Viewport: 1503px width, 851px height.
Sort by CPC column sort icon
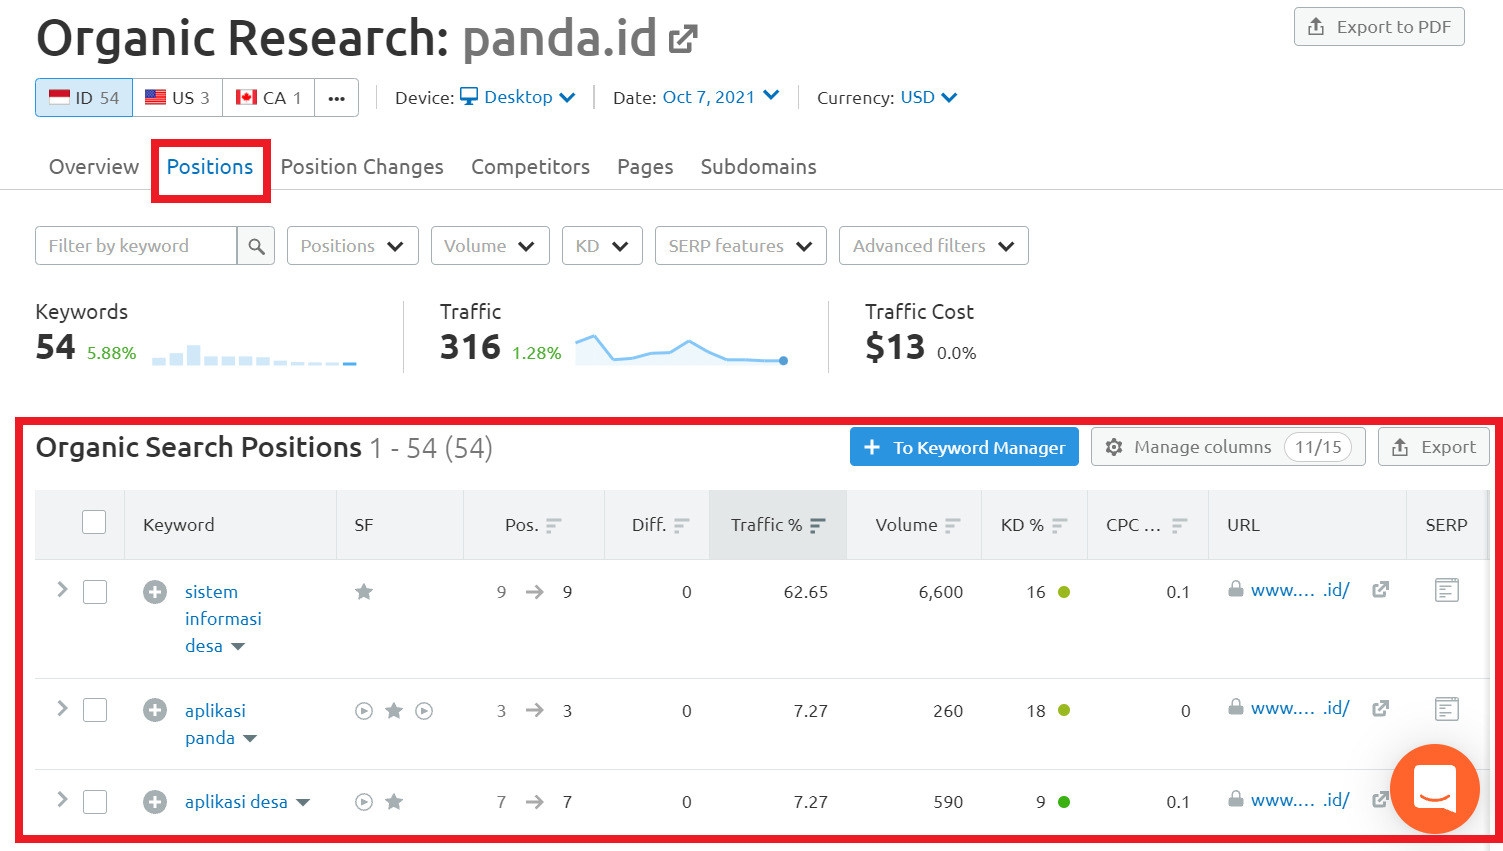[x=1180, y=526]
